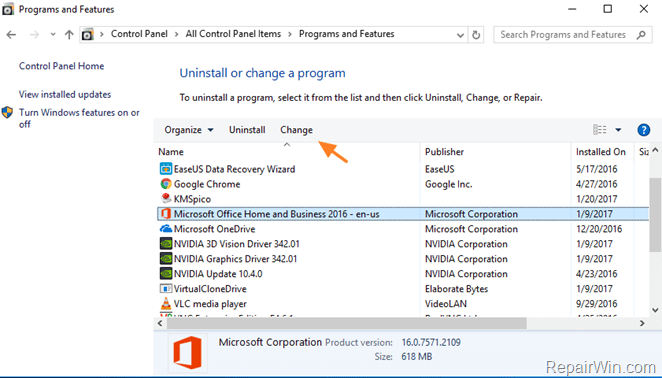Click the VideoLAN publisher cell

[446, 304]
